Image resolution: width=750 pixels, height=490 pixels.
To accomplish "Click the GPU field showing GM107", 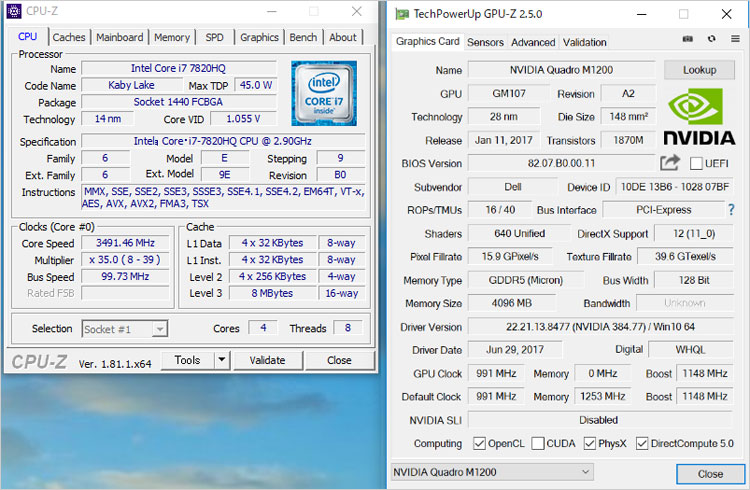I will 509,93.
